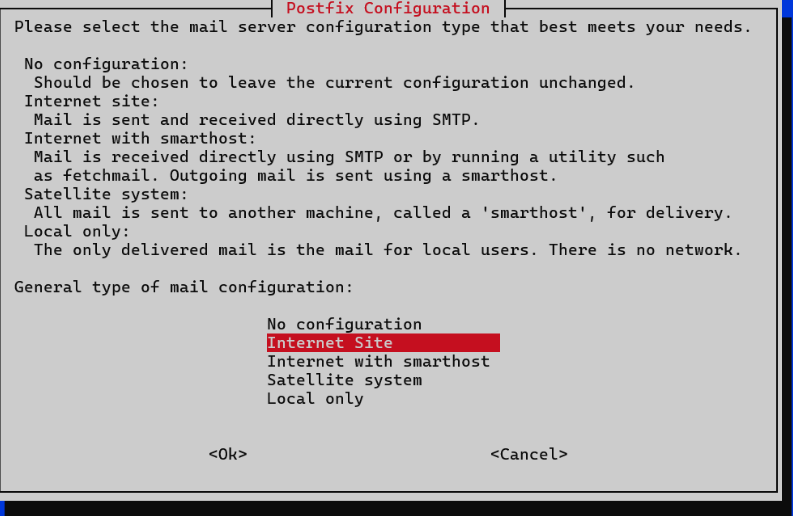Click the "Should be chosen to leave" description line
This screenshot has width=793, height=516.
[x=334, y=82]
